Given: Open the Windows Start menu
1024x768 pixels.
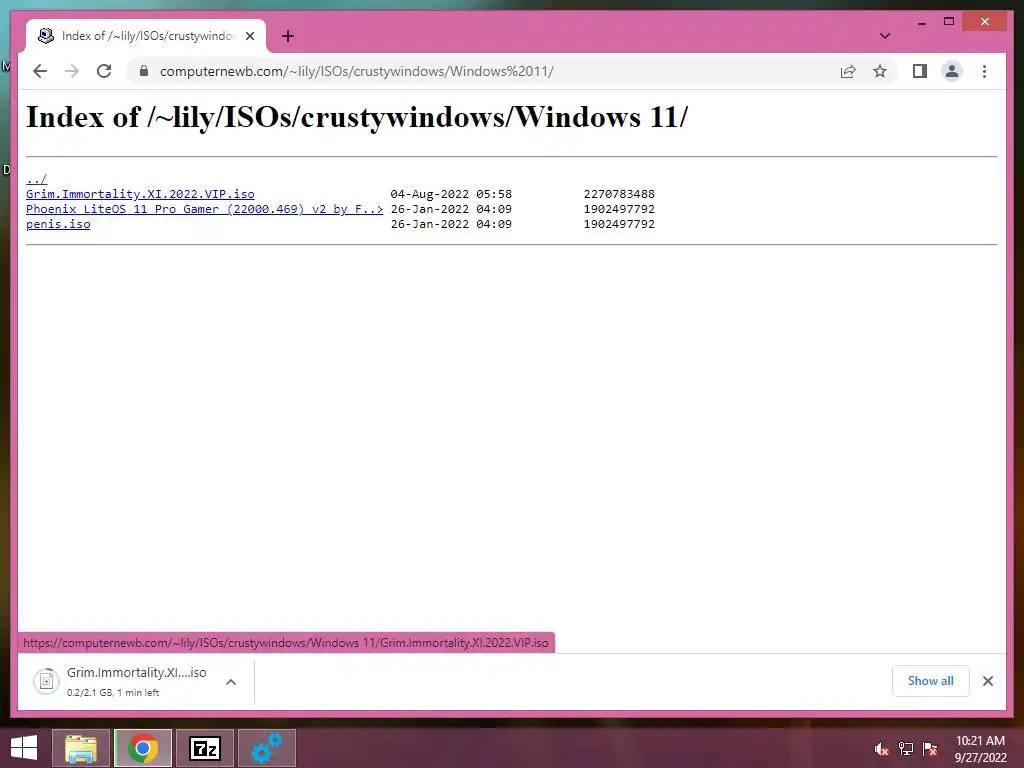Looking at the screenshot, I should click(24, 748).
